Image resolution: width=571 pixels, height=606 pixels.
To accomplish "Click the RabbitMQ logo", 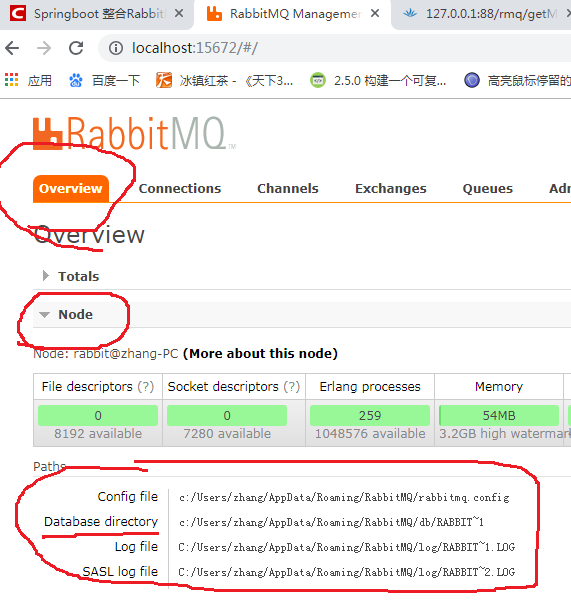I will pyautogui.click(x=134, y=133).
